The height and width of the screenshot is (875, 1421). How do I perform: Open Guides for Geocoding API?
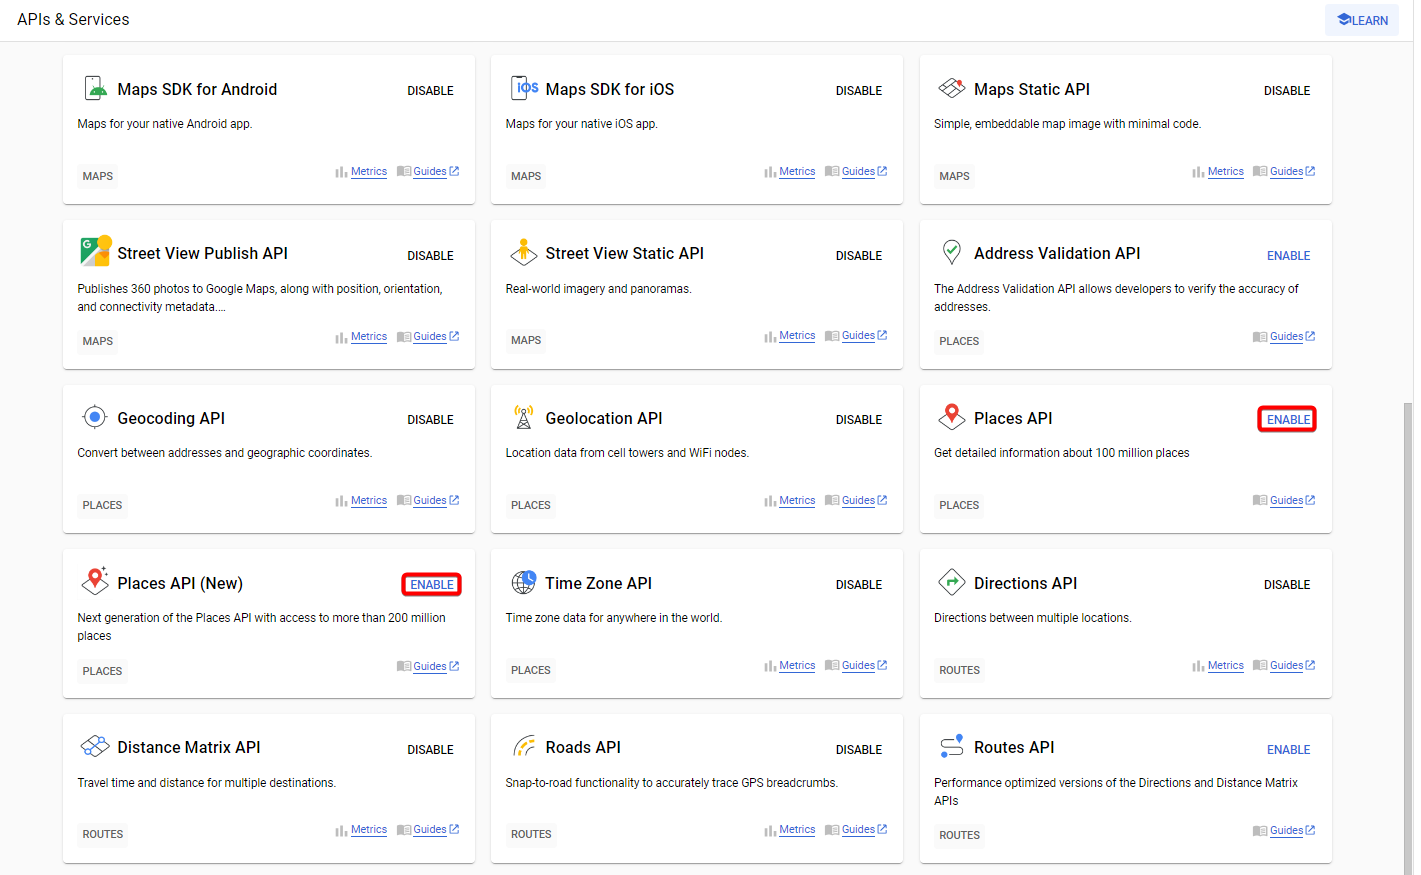pyautogui.click(x=429, y=501)
